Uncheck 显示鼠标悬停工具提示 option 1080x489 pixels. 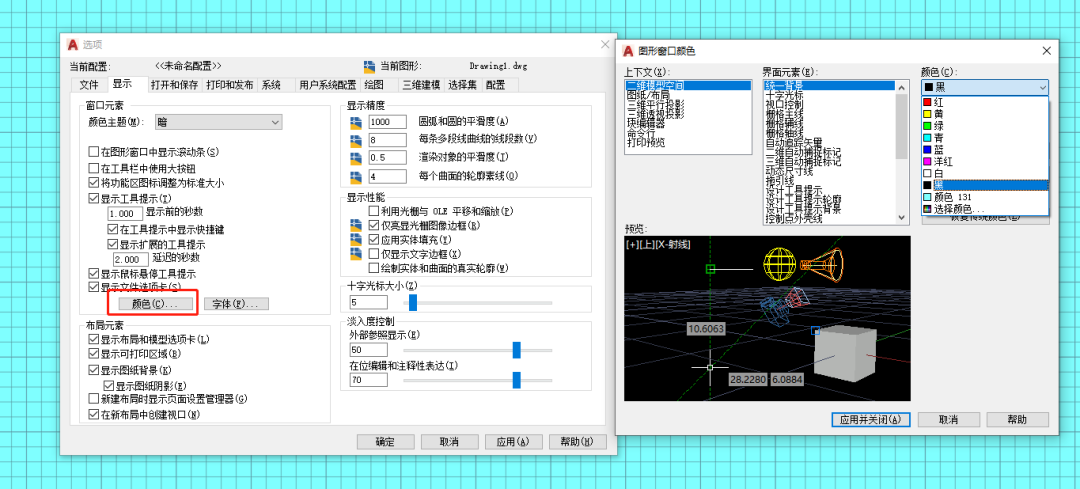click(x=94, y=273)
